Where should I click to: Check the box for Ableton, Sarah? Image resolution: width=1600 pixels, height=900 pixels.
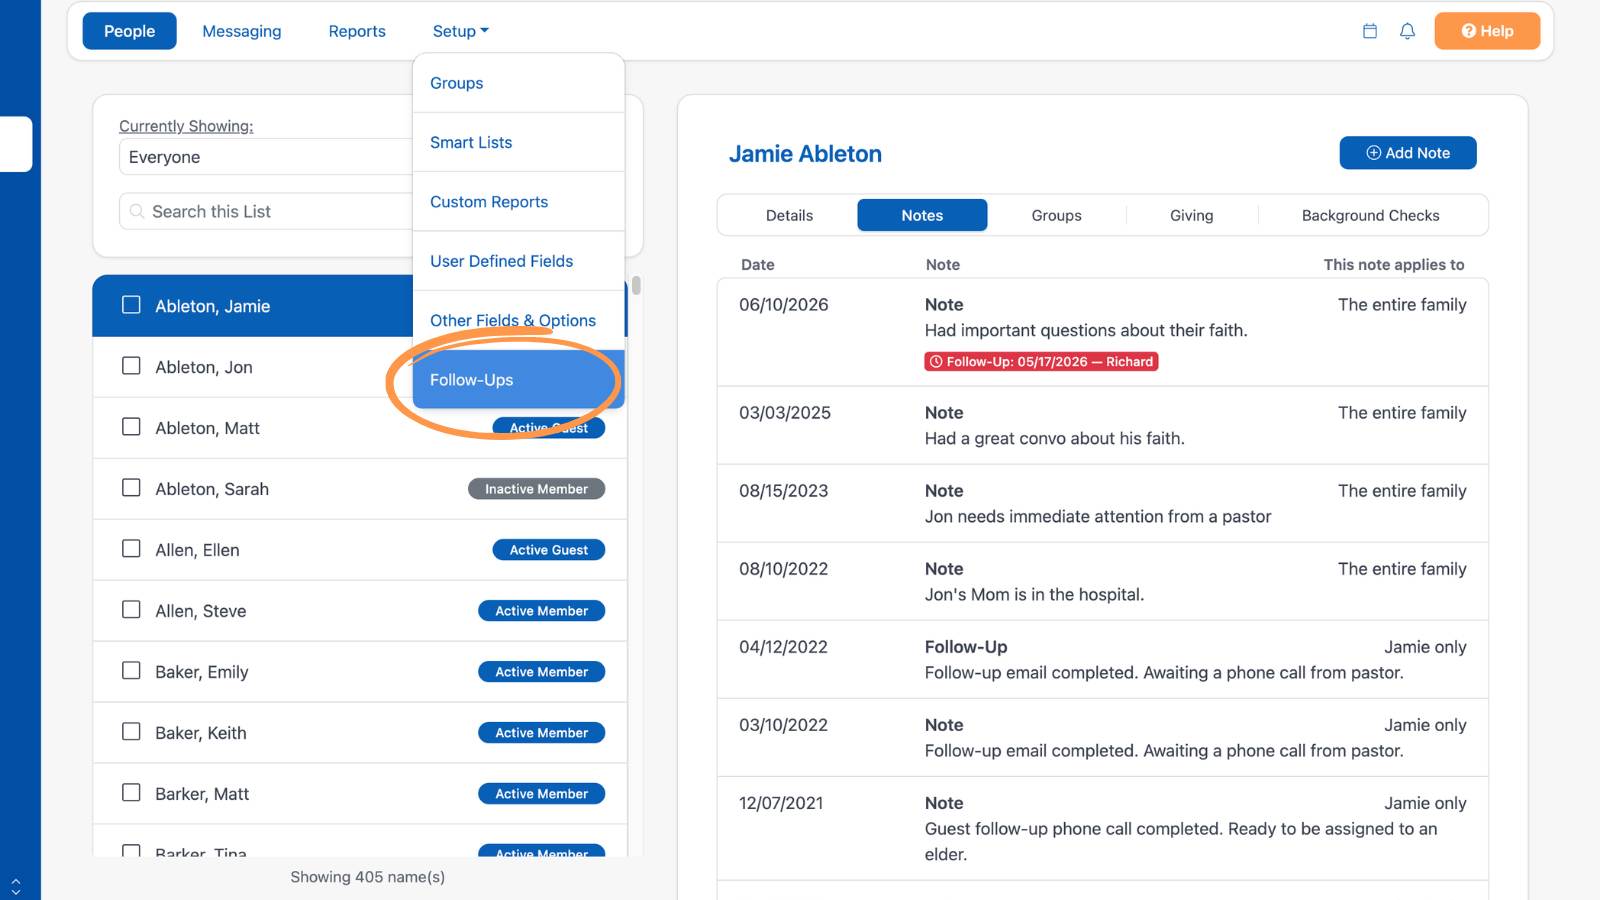click(x=131, y=487)
